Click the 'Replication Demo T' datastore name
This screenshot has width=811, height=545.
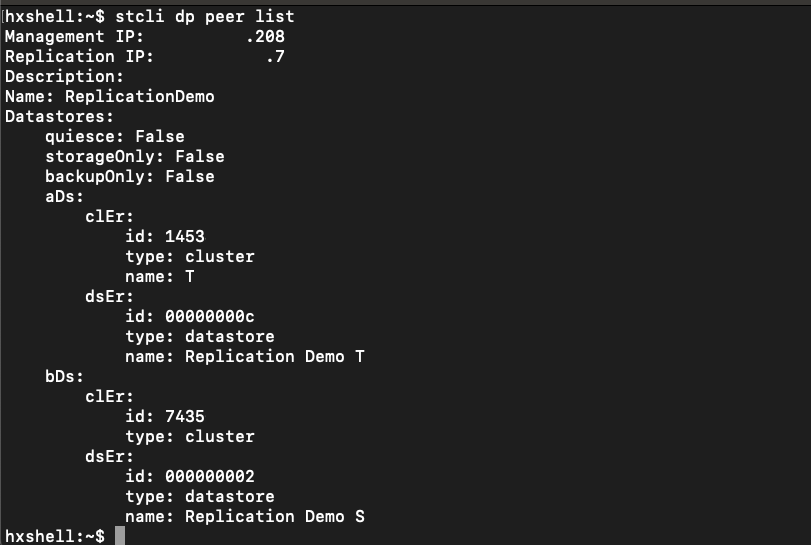(275, 356)
